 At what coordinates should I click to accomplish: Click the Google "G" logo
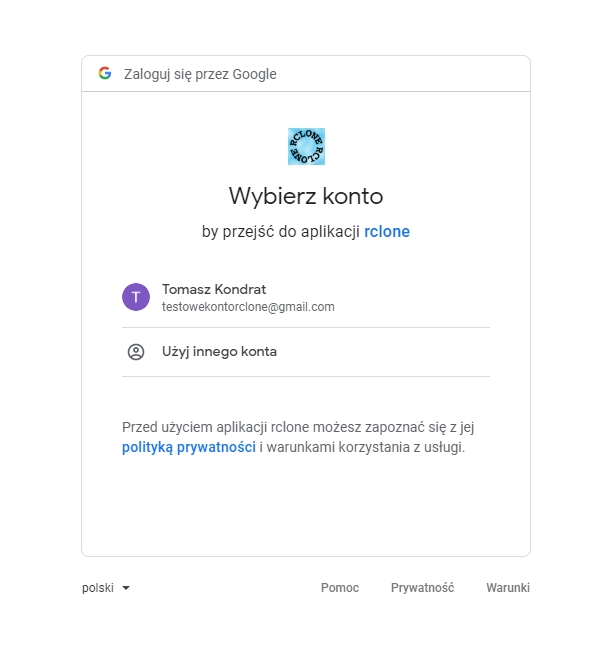pyautogui.click(x=105, y=73)
